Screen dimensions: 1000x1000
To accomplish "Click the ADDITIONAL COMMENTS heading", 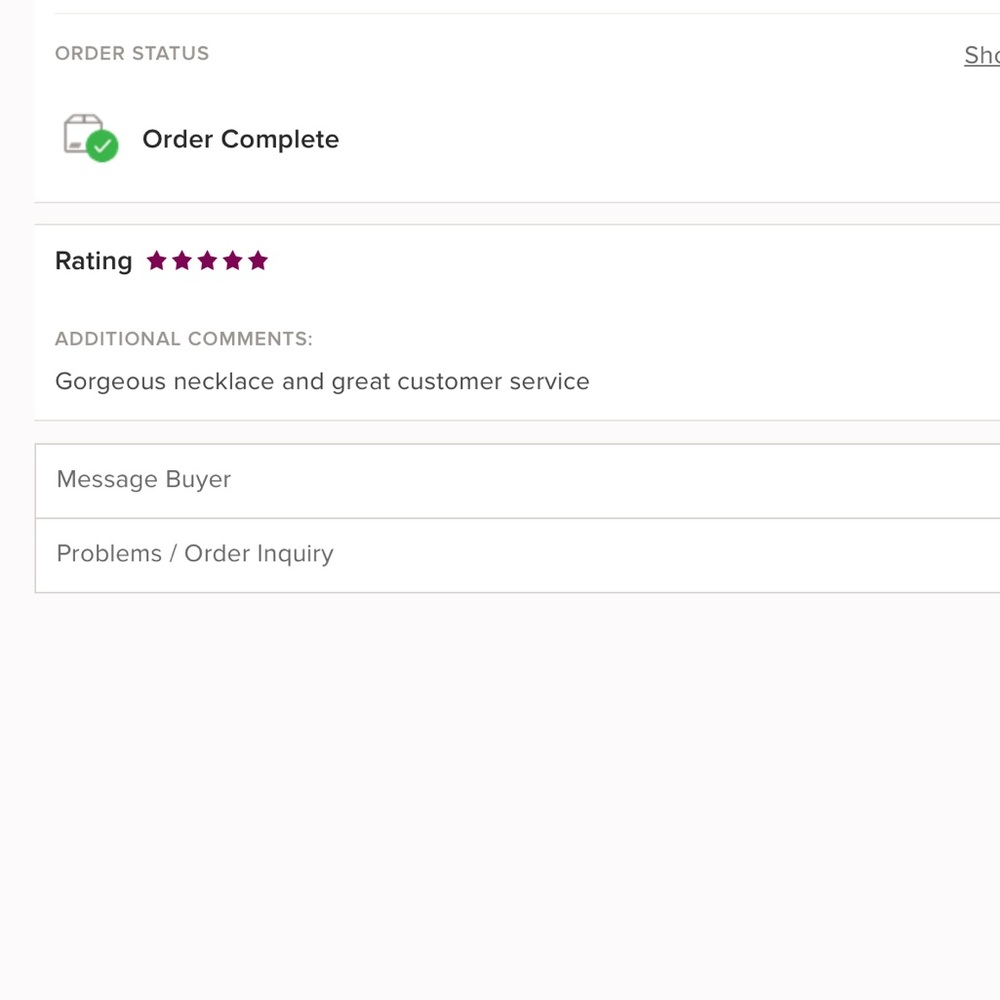I will 183,339.
